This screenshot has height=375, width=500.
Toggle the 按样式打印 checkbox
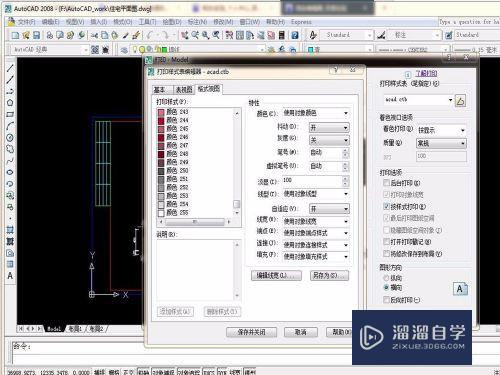(386, 206)
